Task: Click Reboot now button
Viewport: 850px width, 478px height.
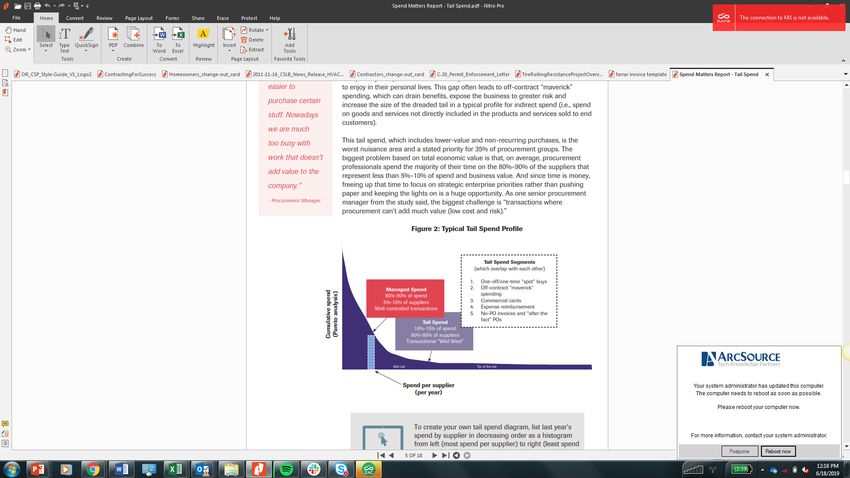Action: (778, 451)
